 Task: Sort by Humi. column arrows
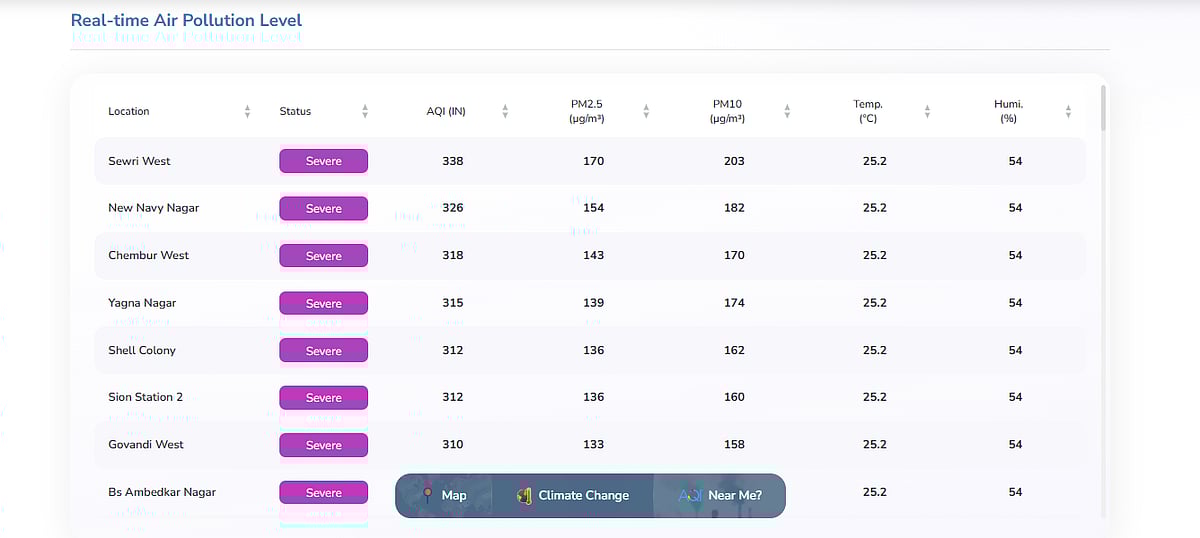pyautogui.click(x=1068, y=111)
